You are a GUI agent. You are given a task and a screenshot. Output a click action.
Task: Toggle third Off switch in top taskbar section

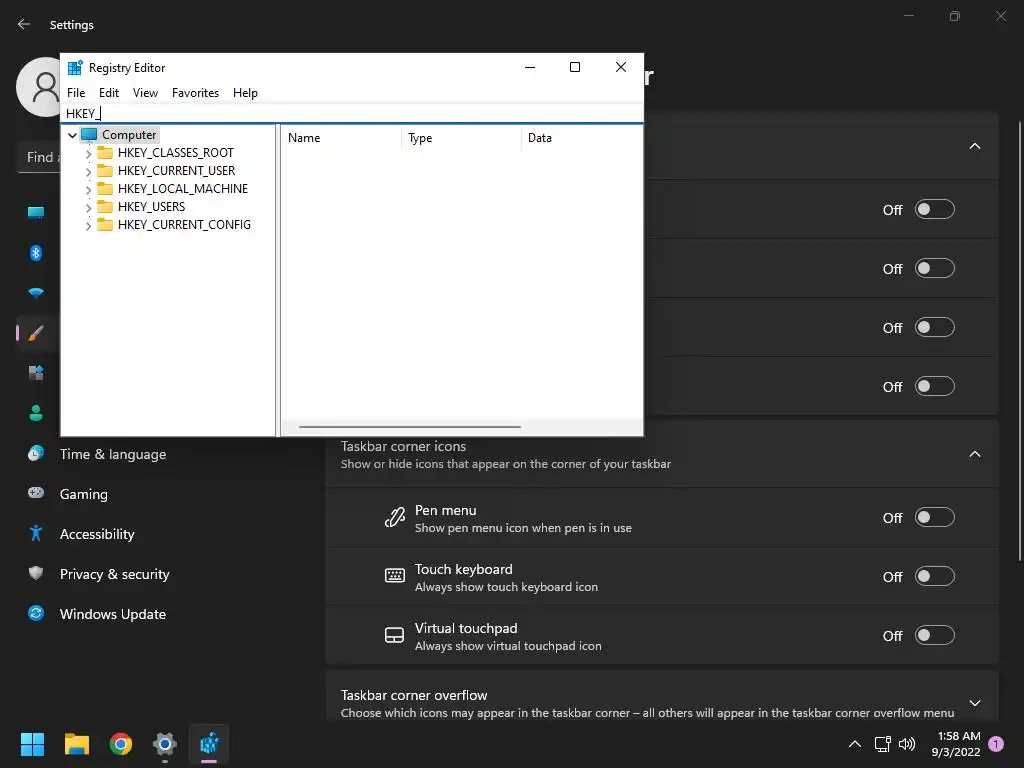tap(934, 327)
